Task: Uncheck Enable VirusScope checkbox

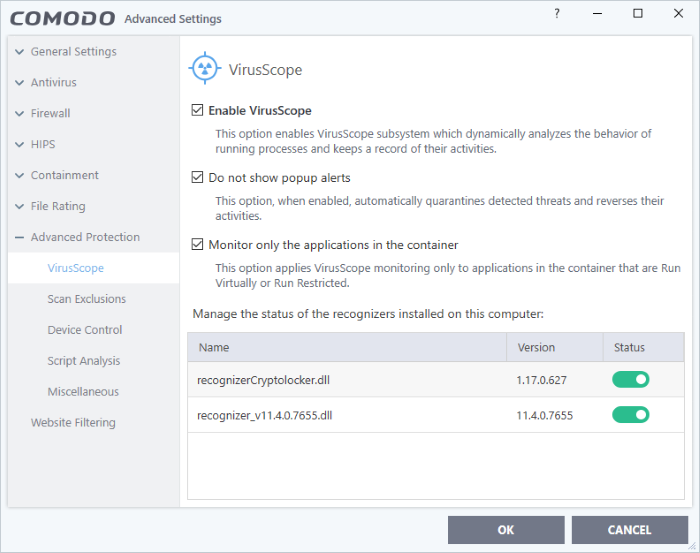Action: pos(197,110)
